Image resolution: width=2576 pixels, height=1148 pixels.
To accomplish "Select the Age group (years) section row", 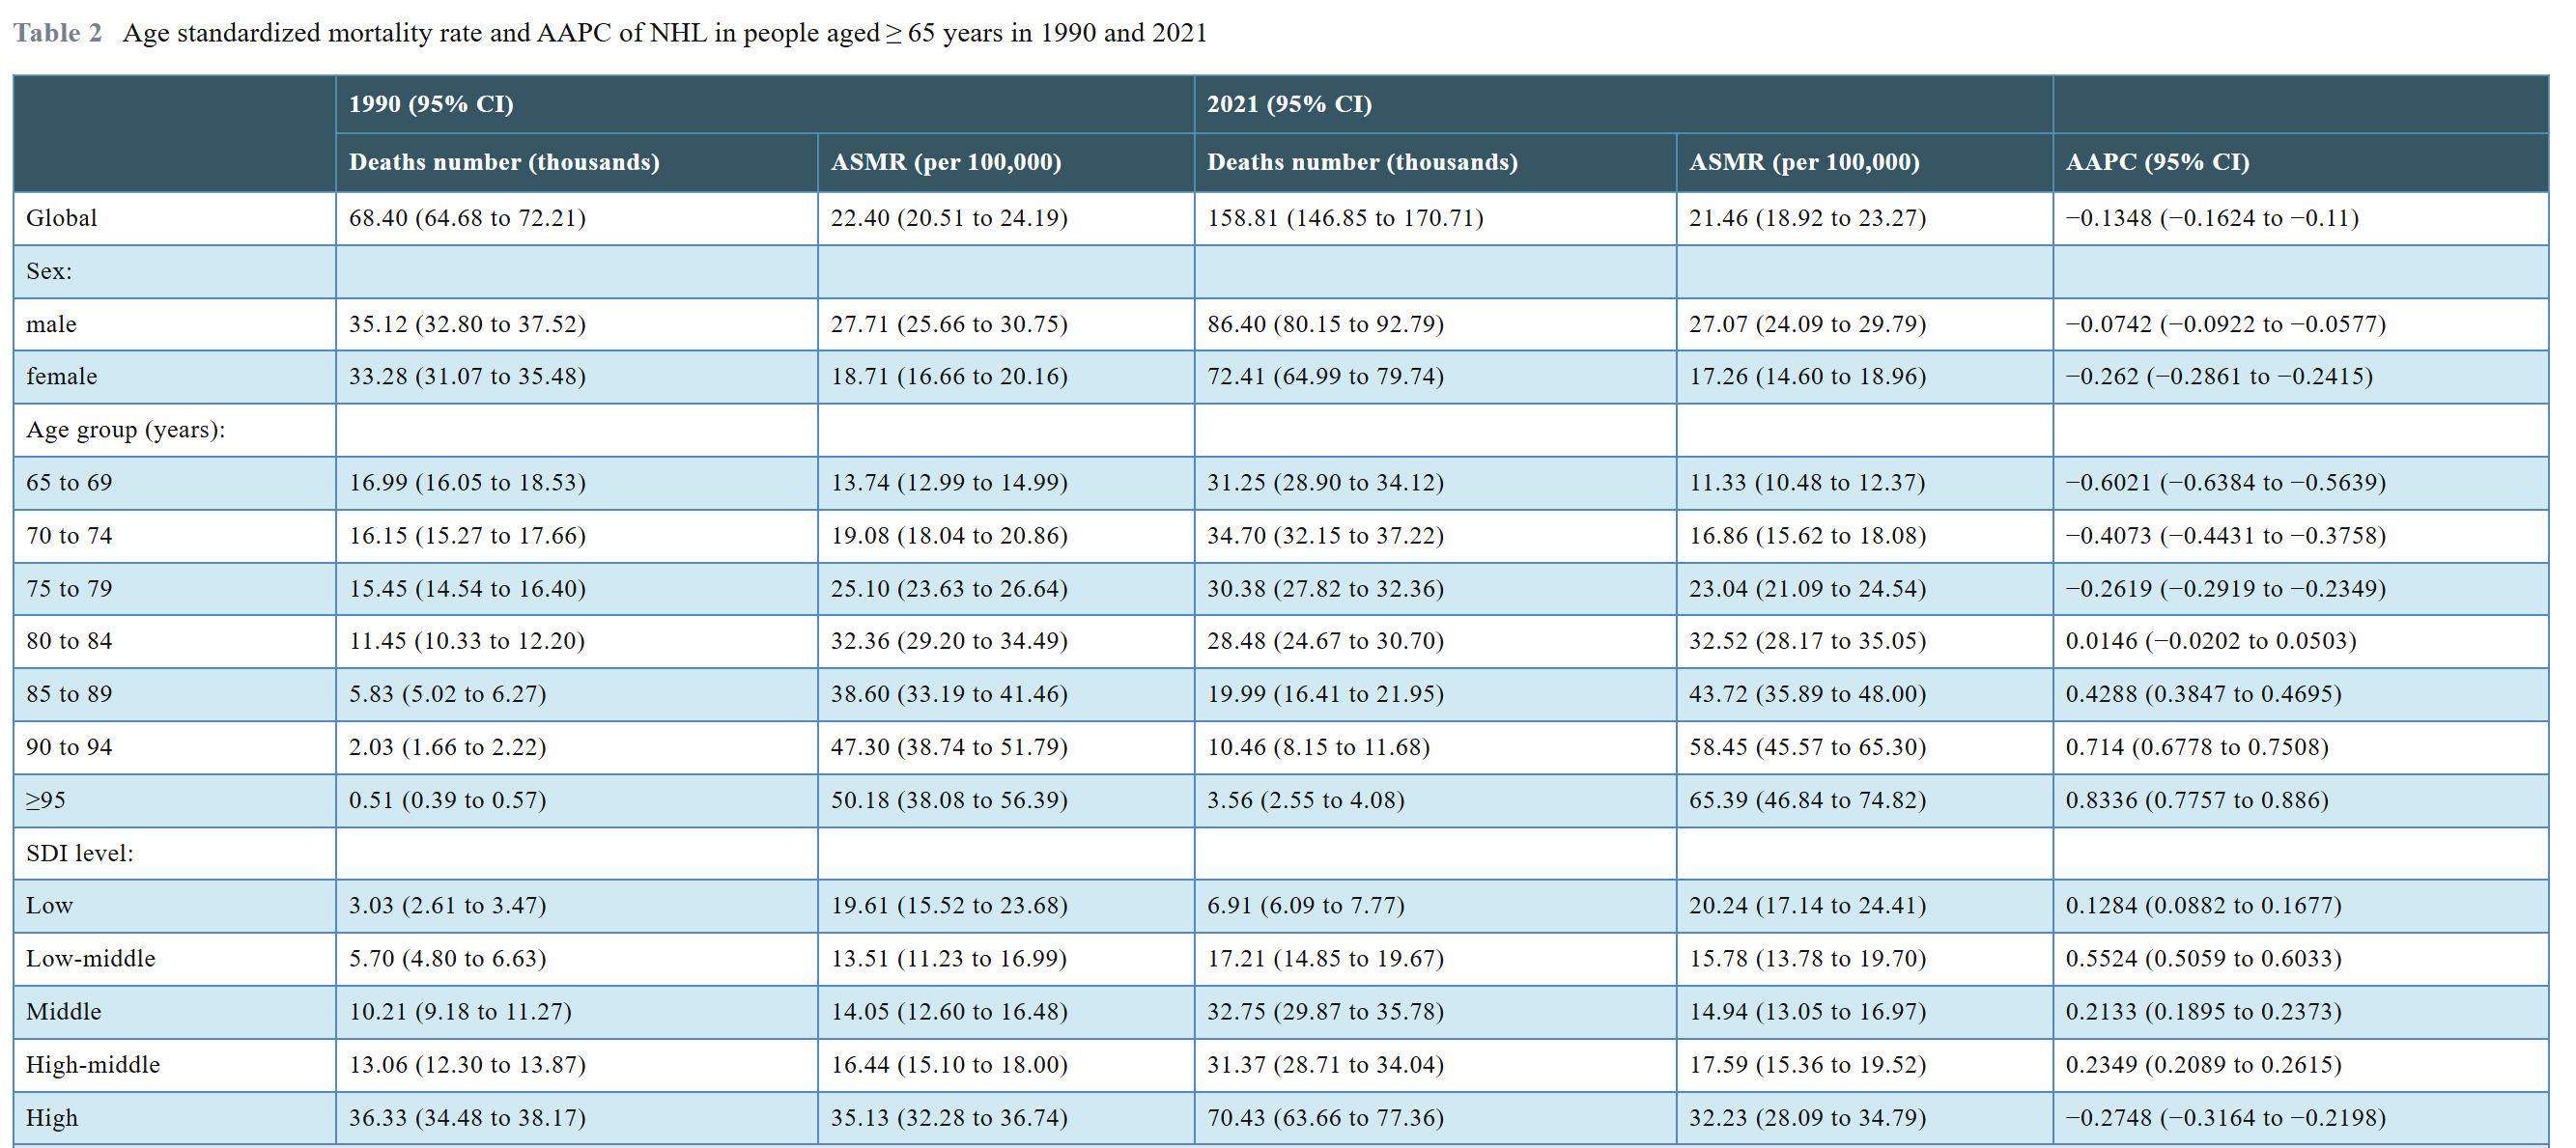I will click(125, 430).
